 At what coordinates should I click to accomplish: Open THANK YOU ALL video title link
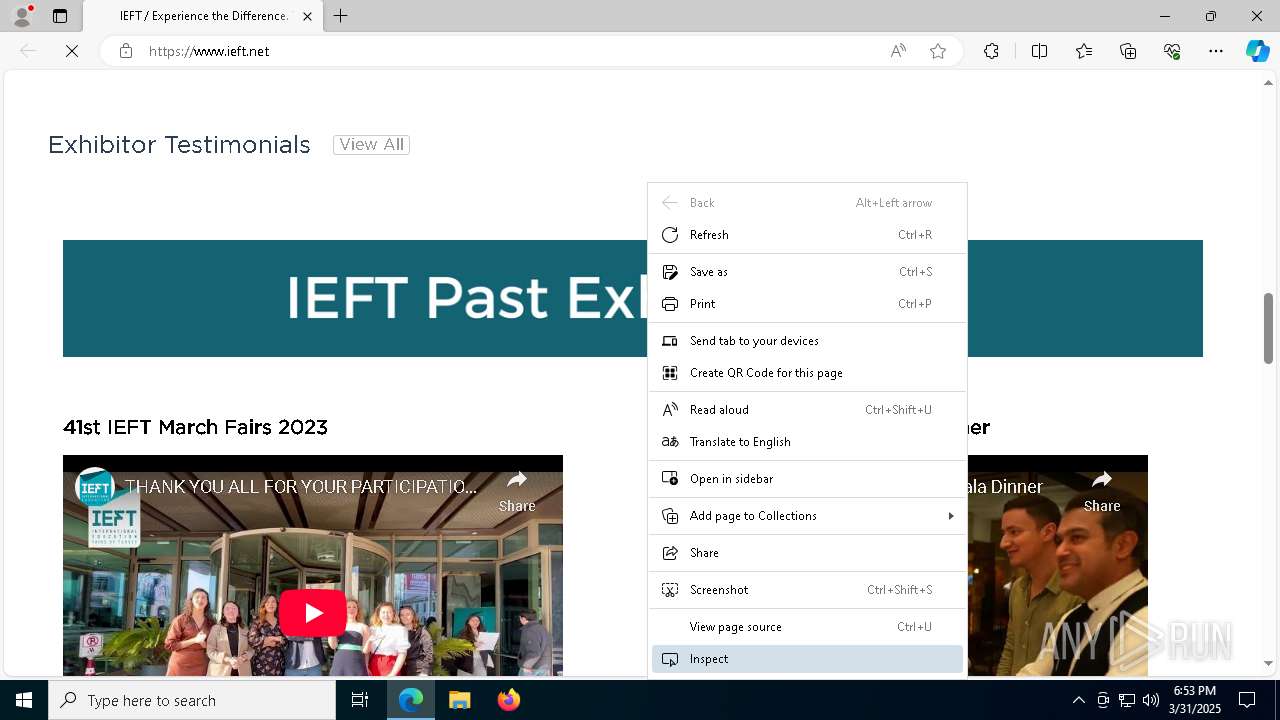click(301, 487)
